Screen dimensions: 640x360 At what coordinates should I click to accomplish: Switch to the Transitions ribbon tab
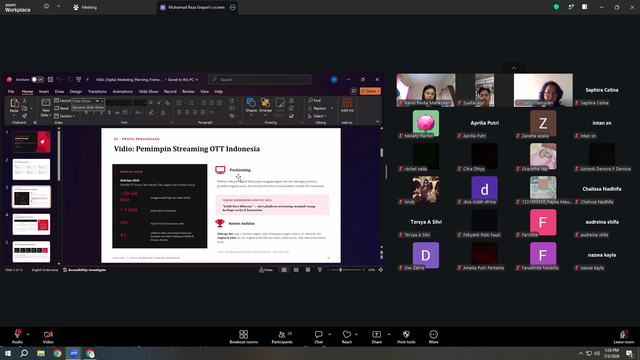coord(97,91)
